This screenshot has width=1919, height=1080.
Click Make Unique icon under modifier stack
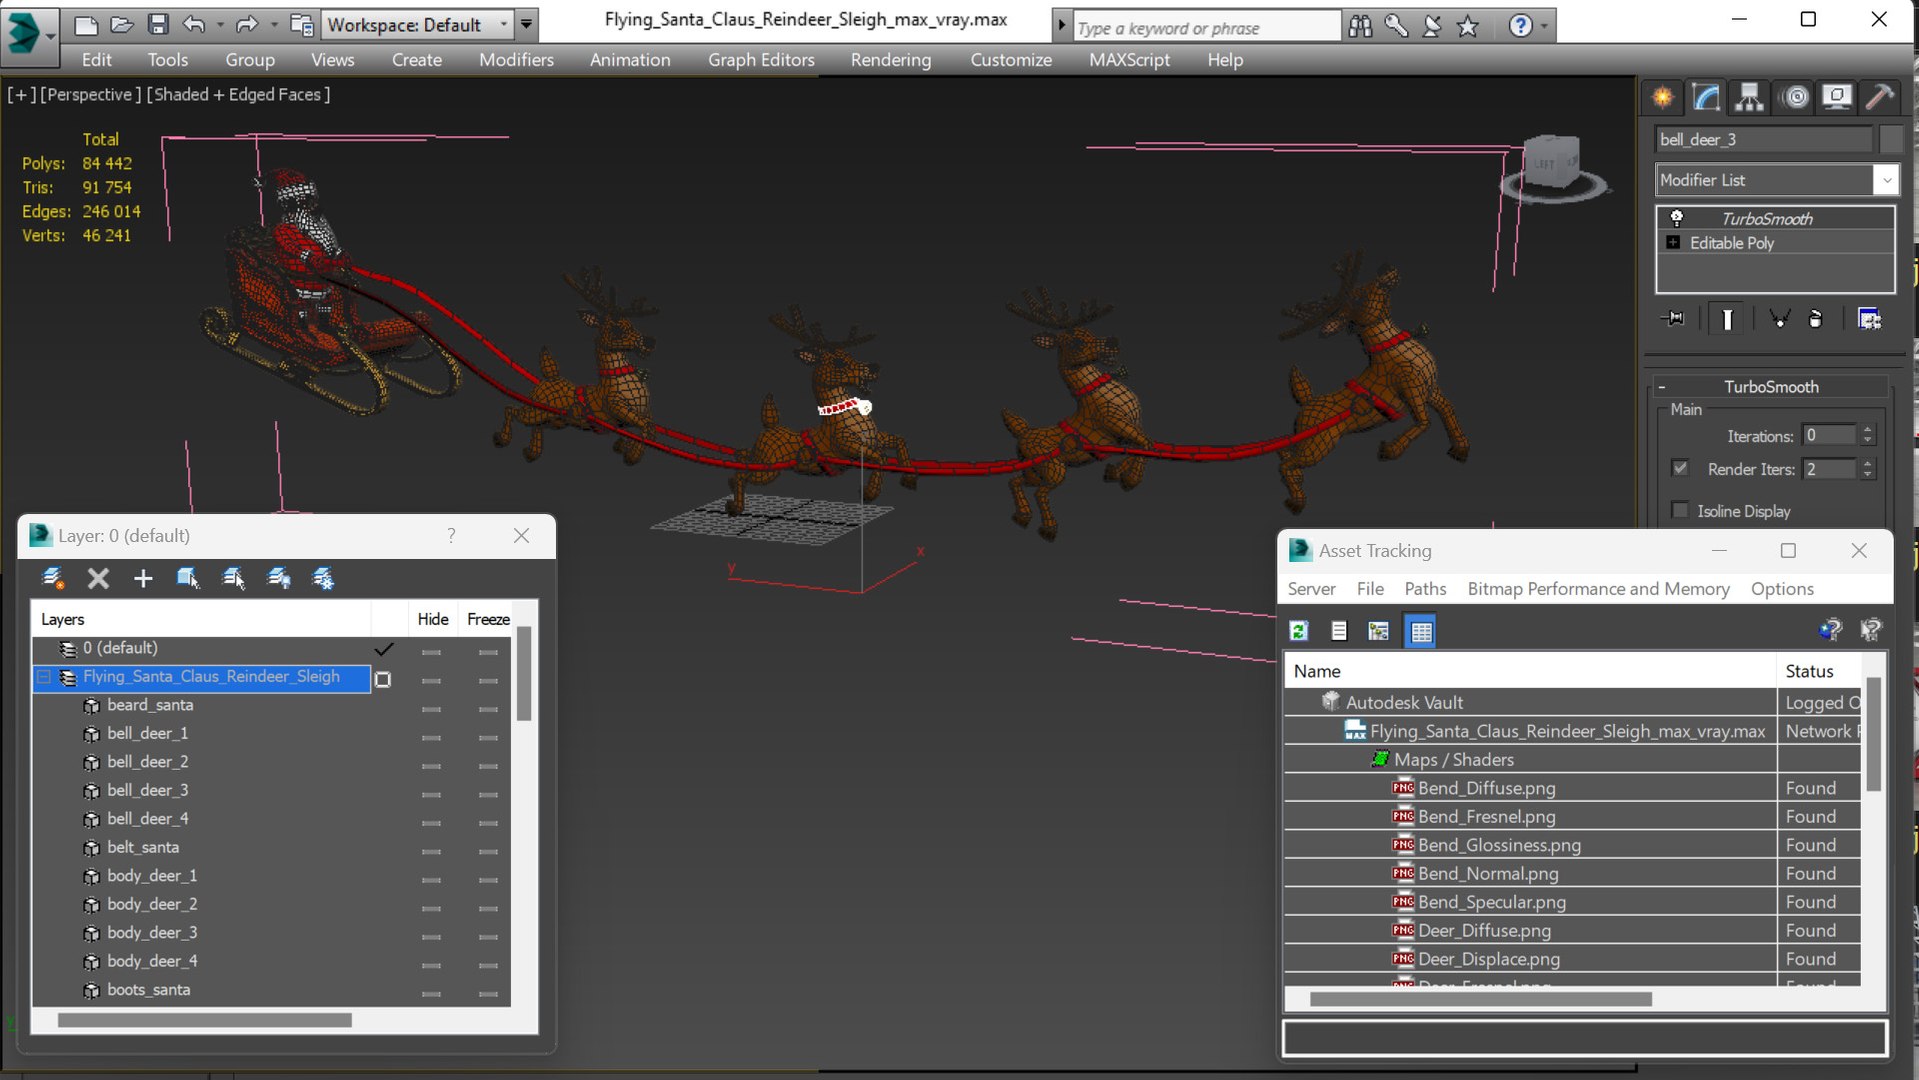point(1779,319)
